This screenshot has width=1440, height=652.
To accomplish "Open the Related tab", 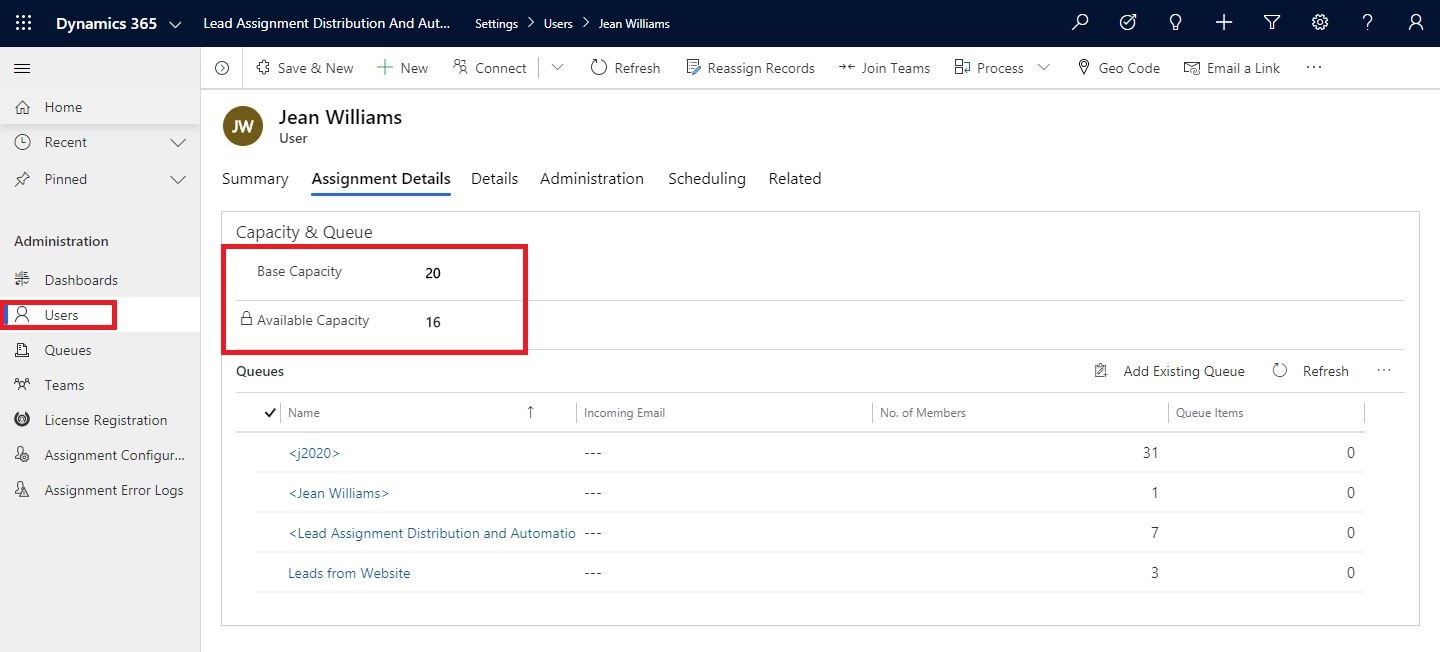I will 795,179.
